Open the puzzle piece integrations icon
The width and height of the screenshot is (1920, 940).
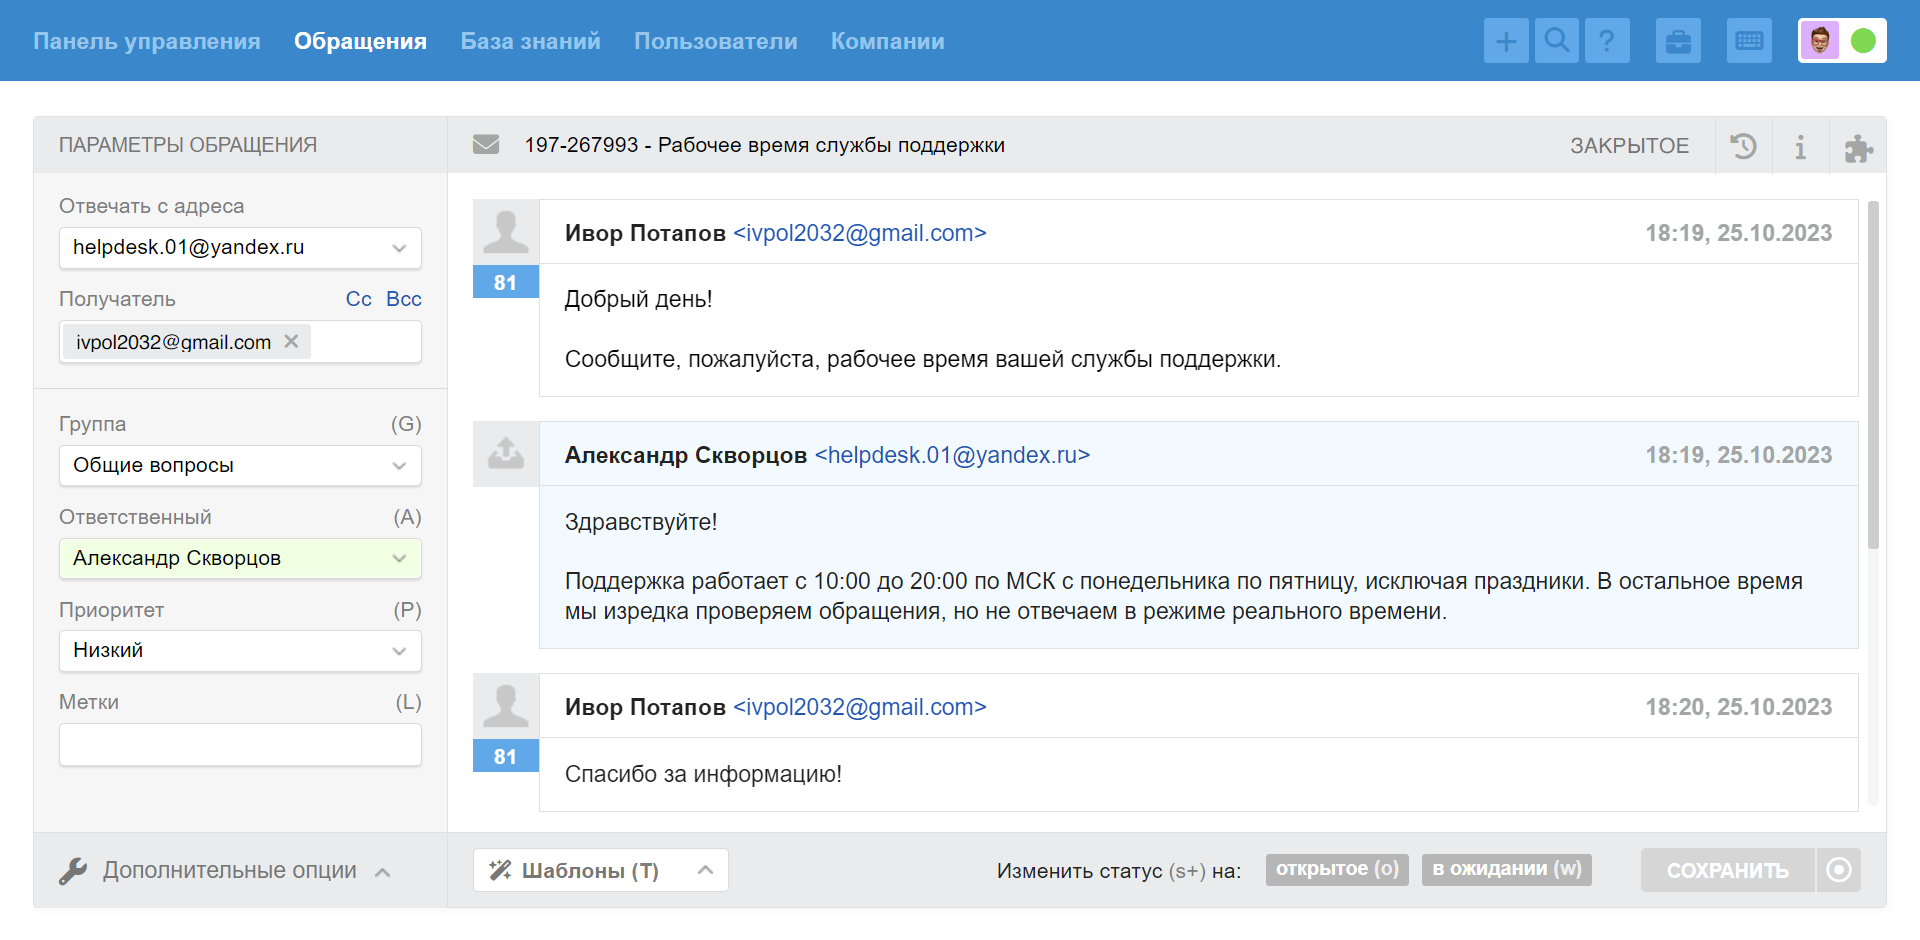[1858, 148]
